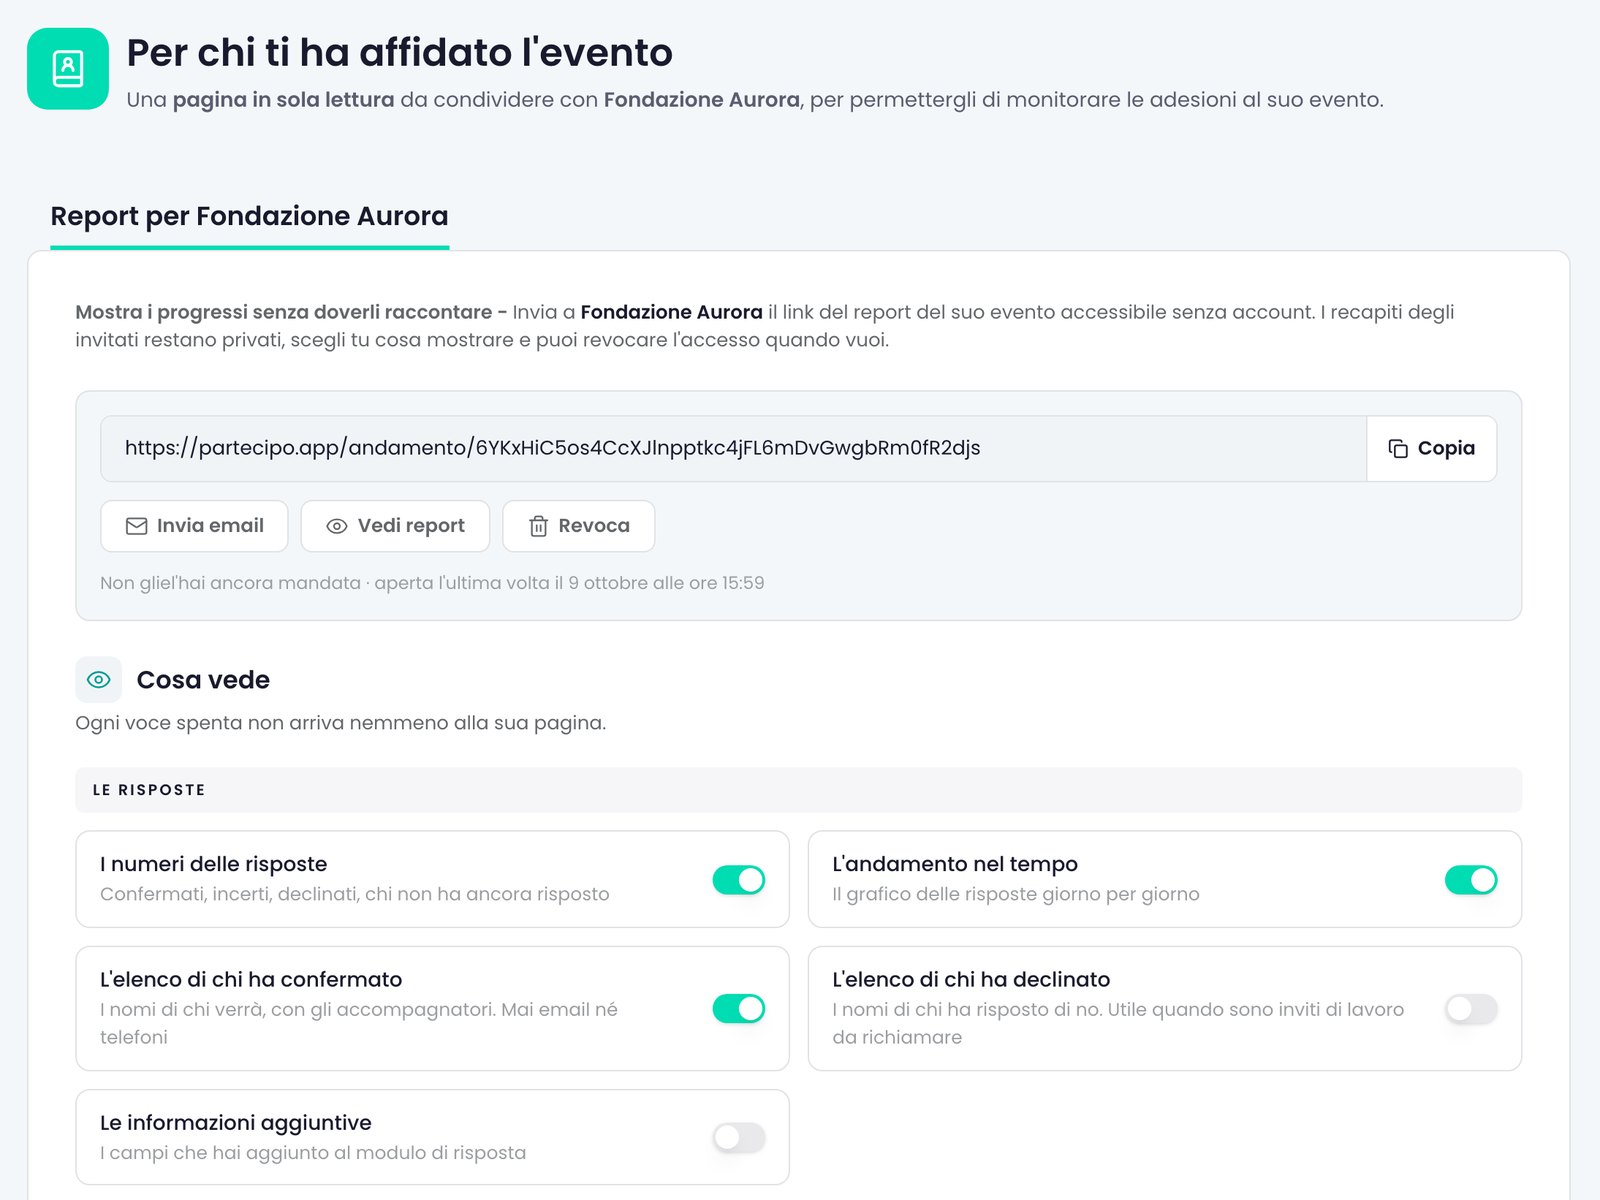Click 'Confermati, incerti, declinati' description text
The width and height of the screenshot is (1600, 1200).
229,894
